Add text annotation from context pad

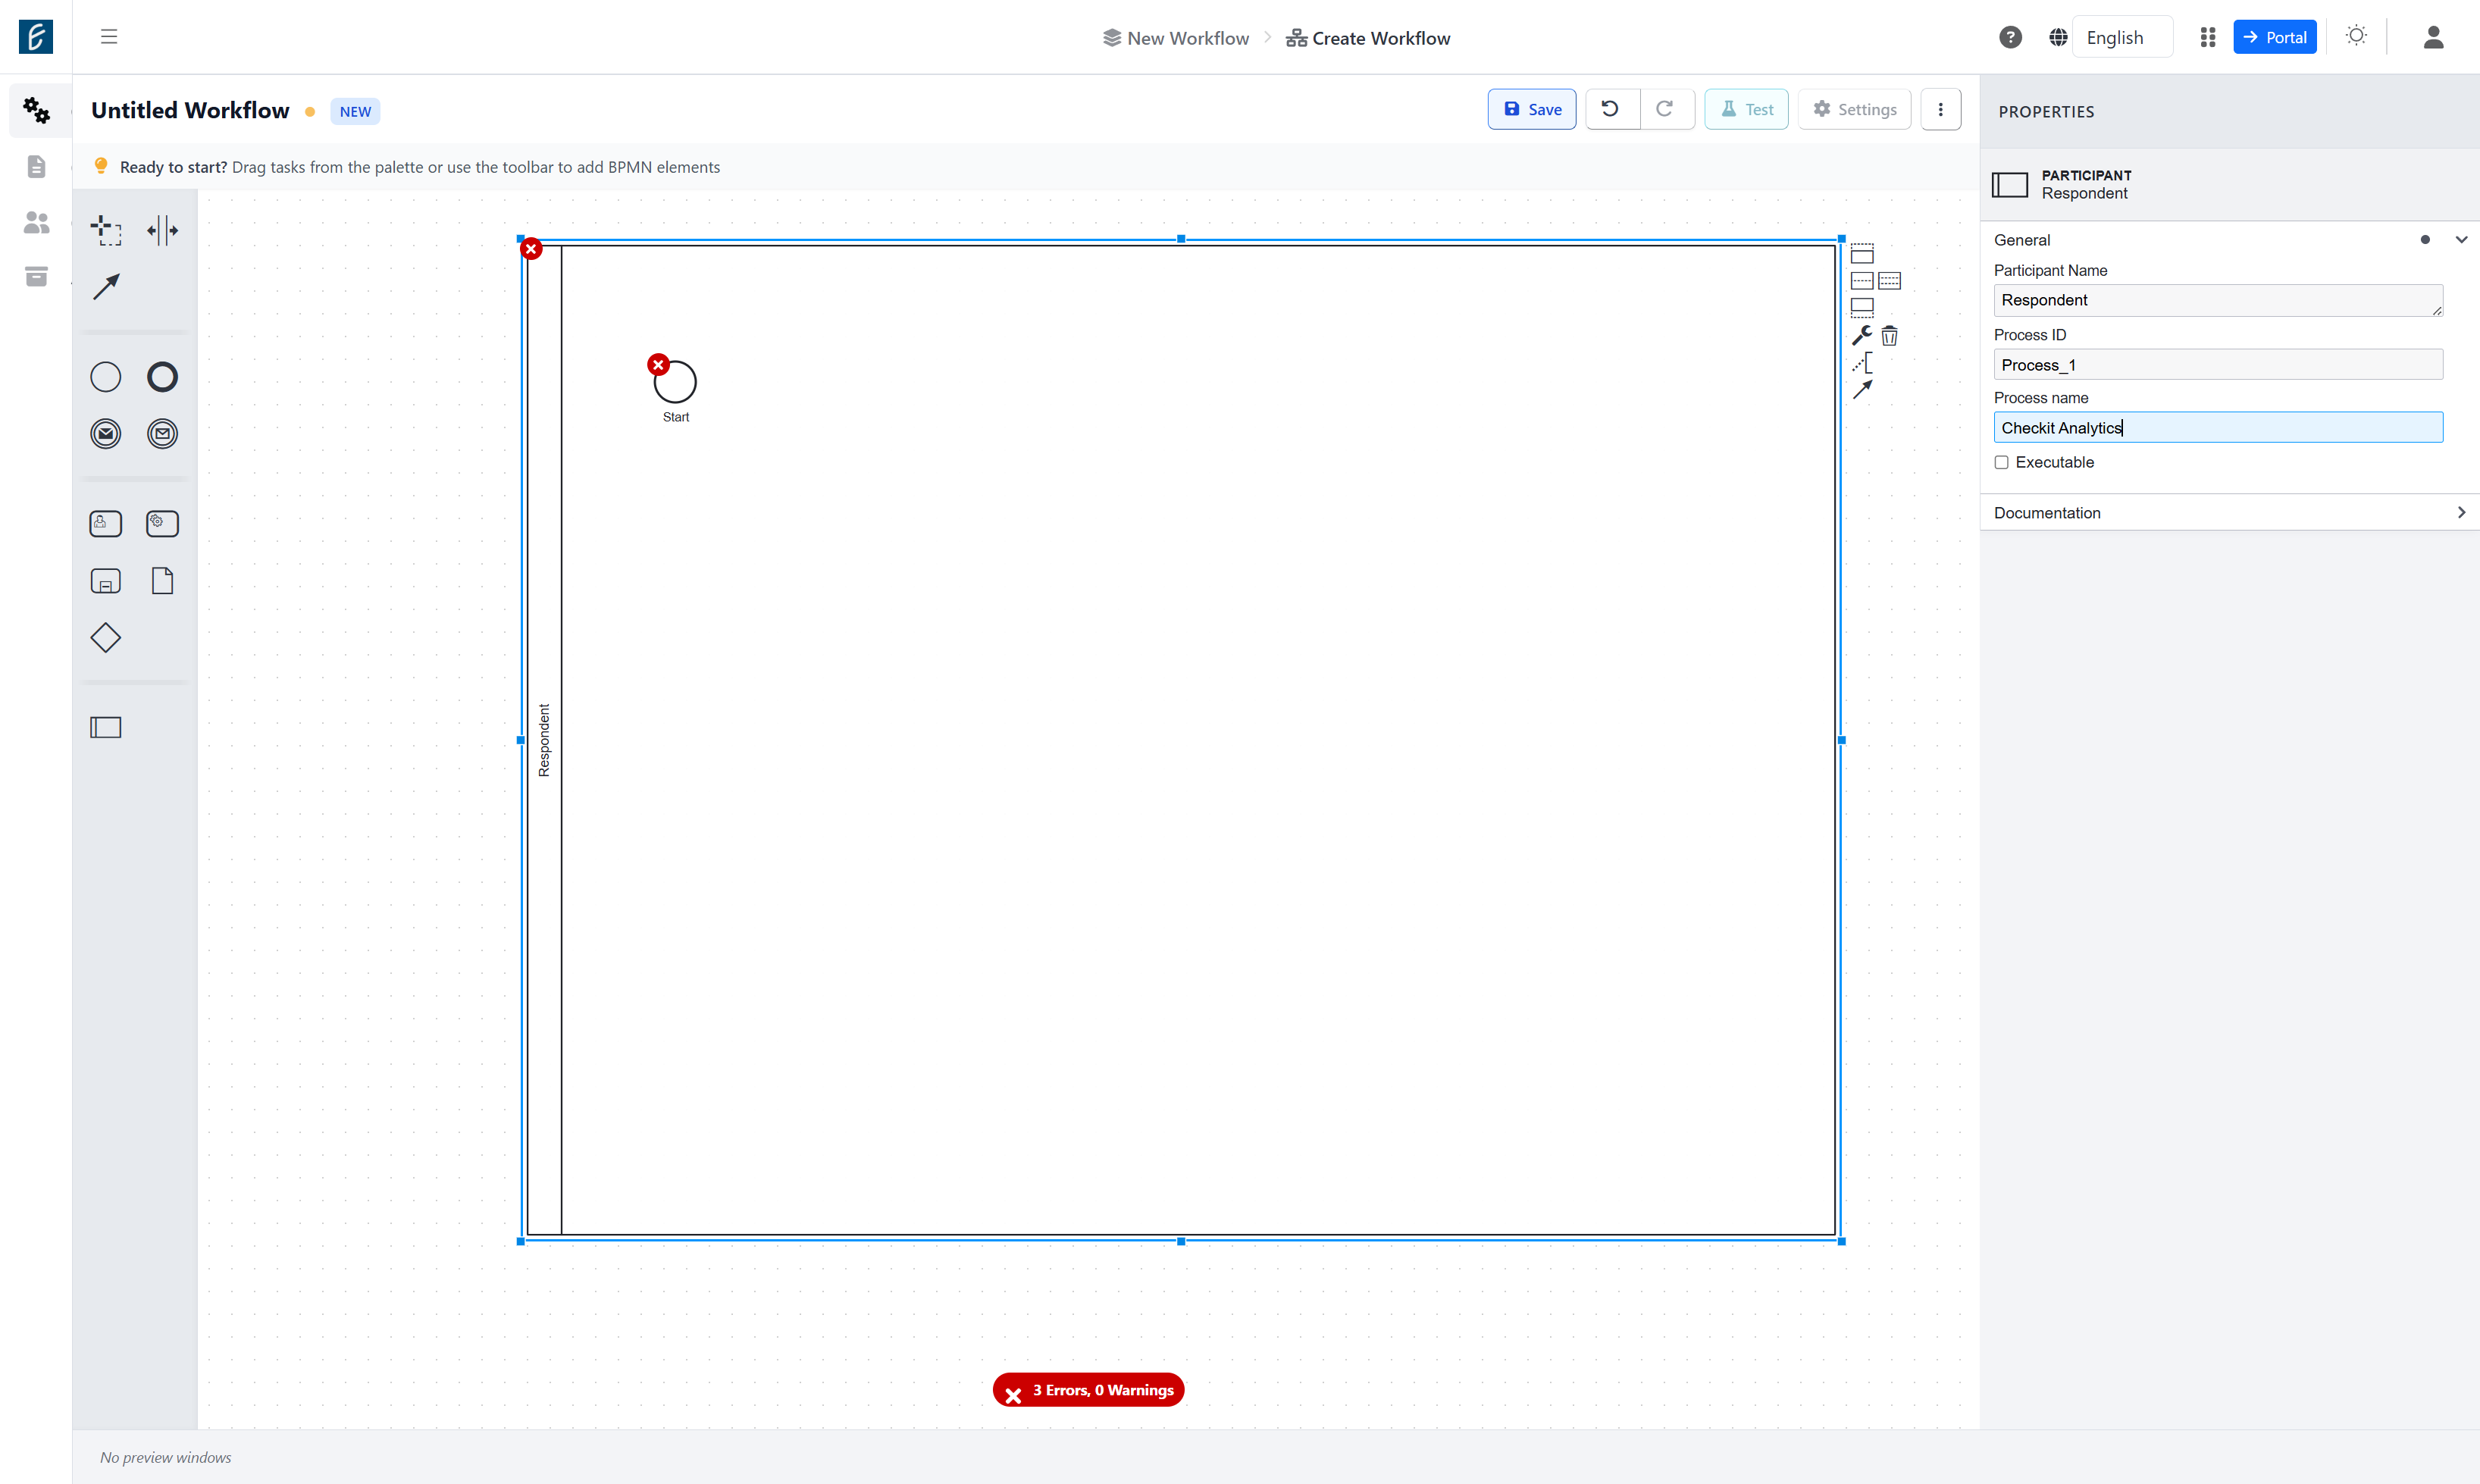click(x=1862, y=362)
